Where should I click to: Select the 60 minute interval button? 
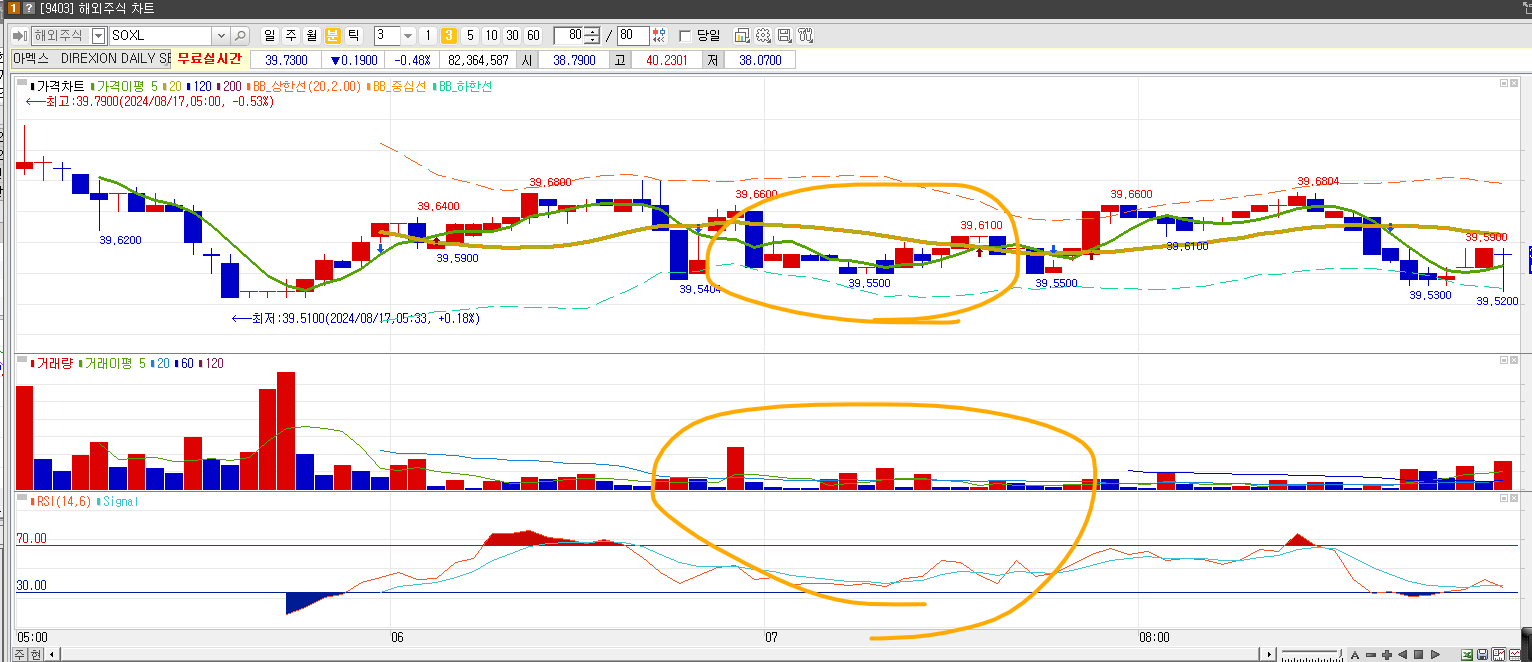pos(533,36)
